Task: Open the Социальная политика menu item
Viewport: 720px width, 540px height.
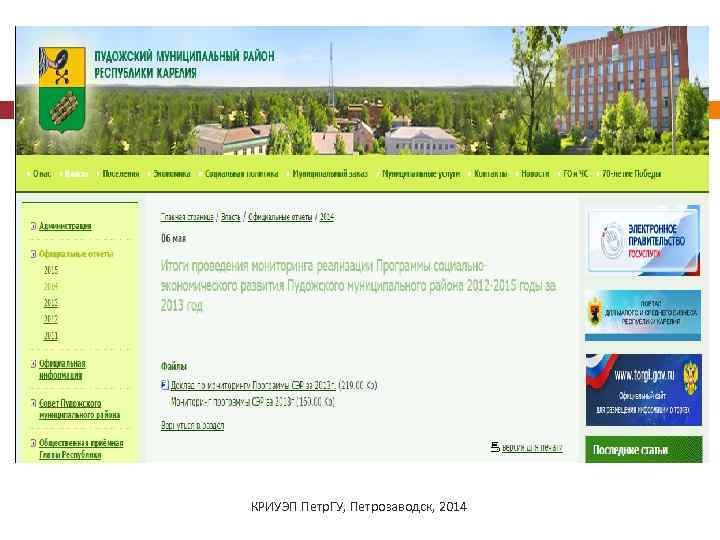Action: click(x=242, y=174)
